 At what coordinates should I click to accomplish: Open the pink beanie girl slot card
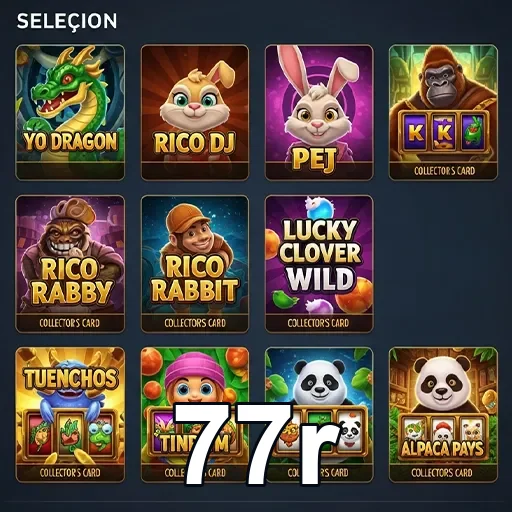pos(195,415)
